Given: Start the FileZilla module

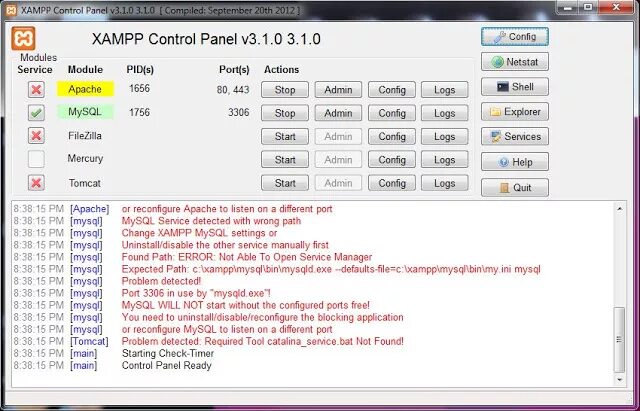Looking at the screenshot, I should [x=285, y=136].
